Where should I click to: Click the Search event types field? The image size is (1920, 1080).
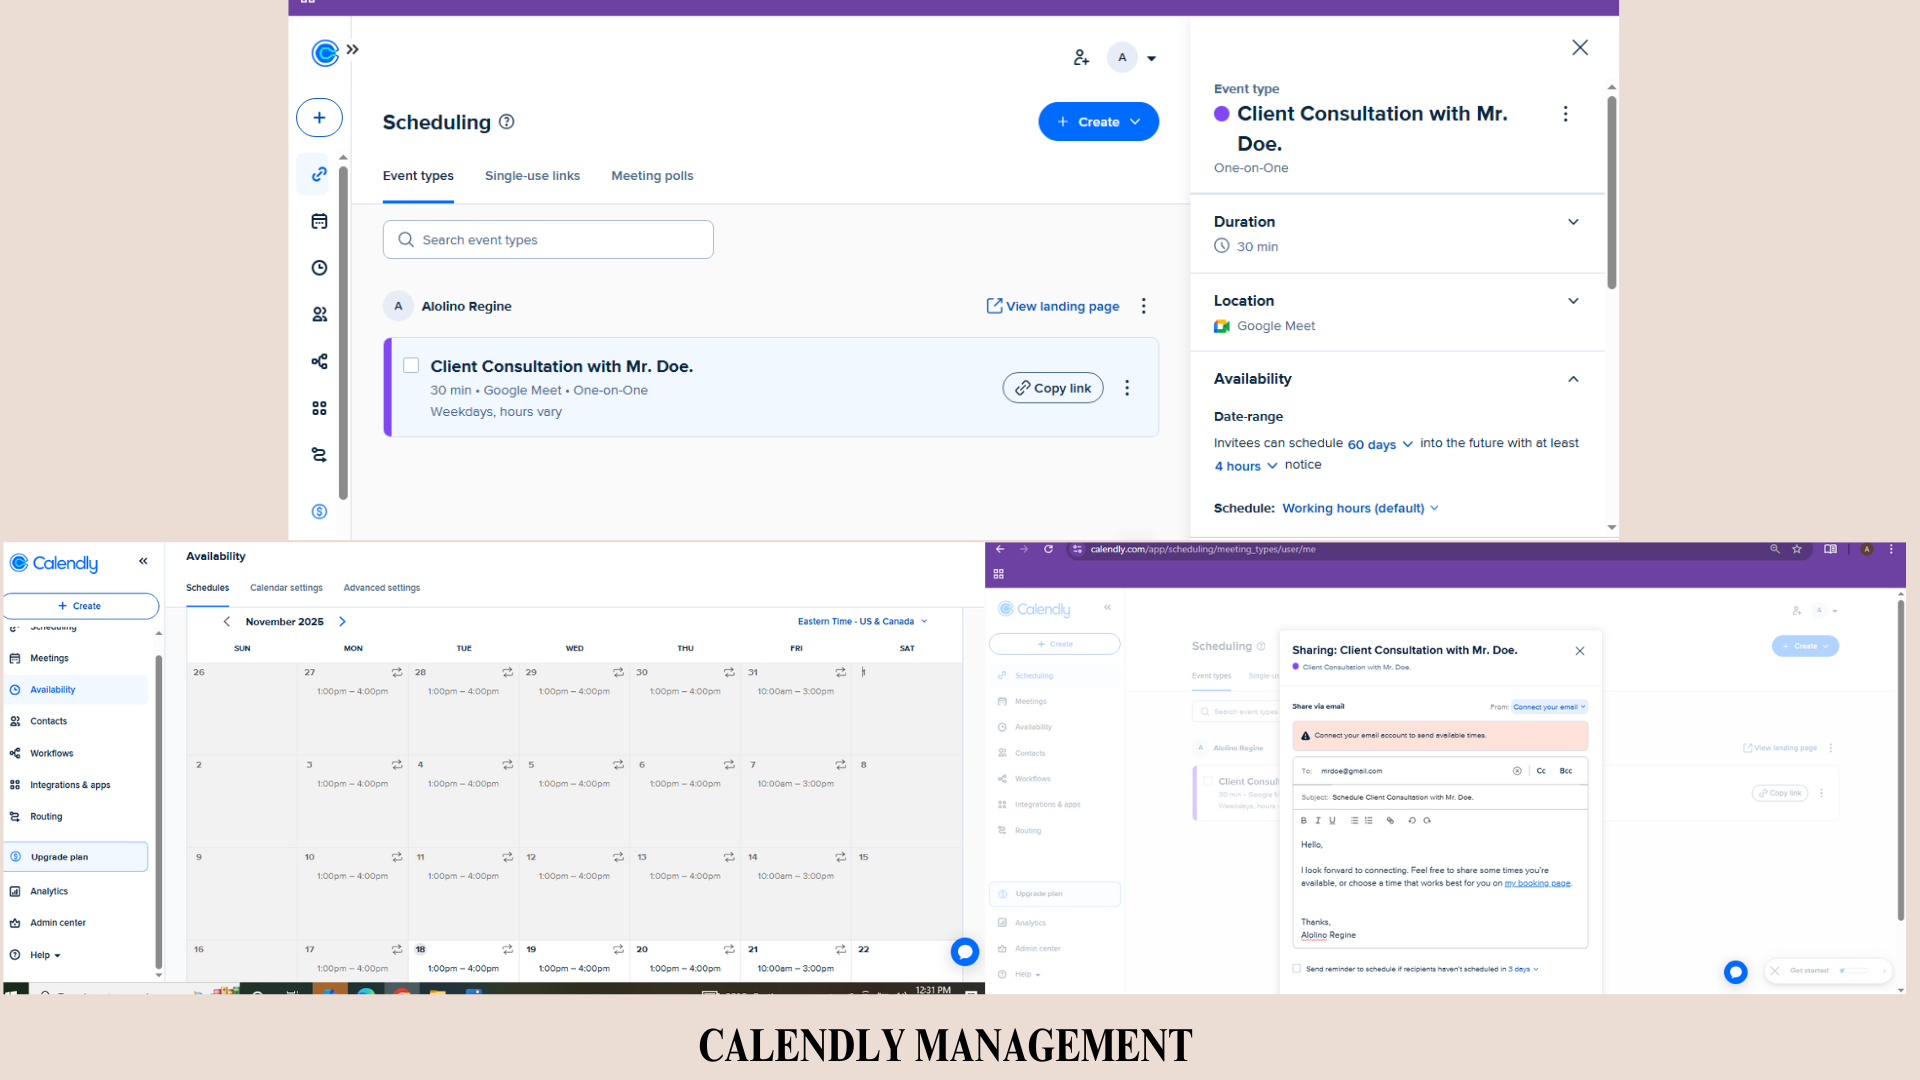(548, 240)
